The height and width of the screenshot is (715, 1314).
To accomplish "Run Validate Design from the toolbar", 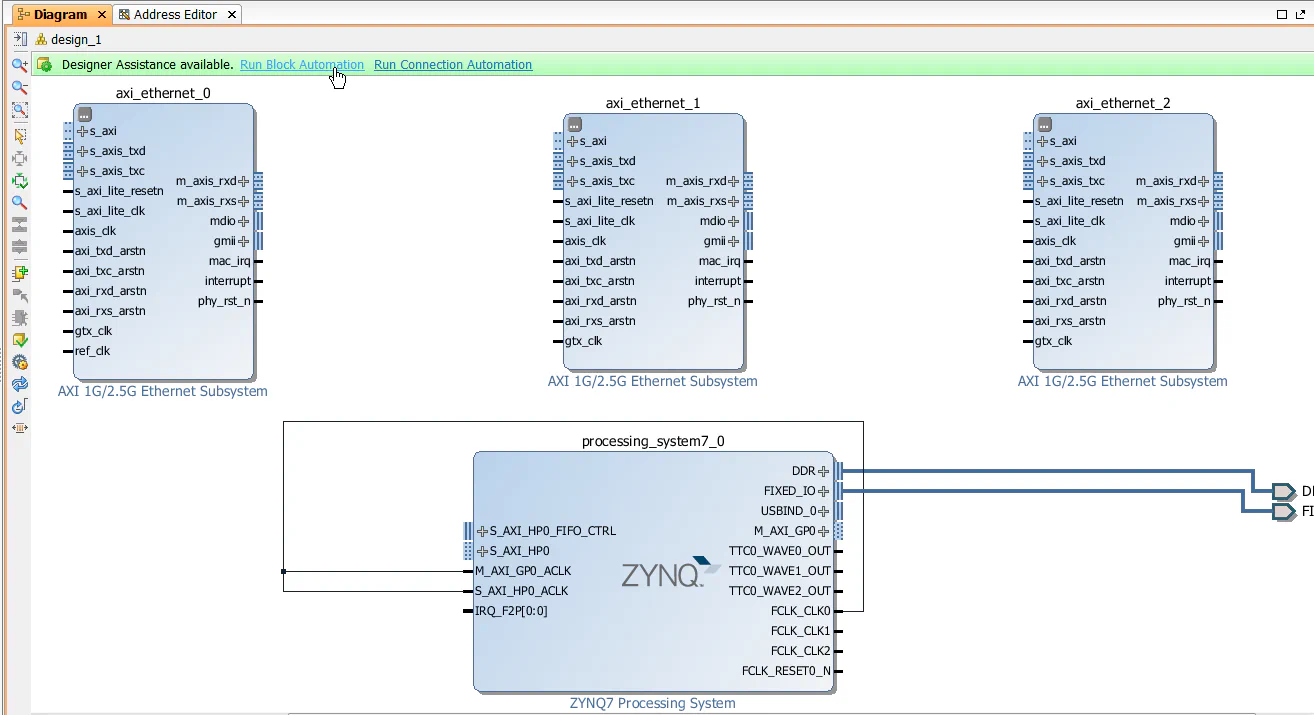I will pyautogui.click(x=19, y=340).
